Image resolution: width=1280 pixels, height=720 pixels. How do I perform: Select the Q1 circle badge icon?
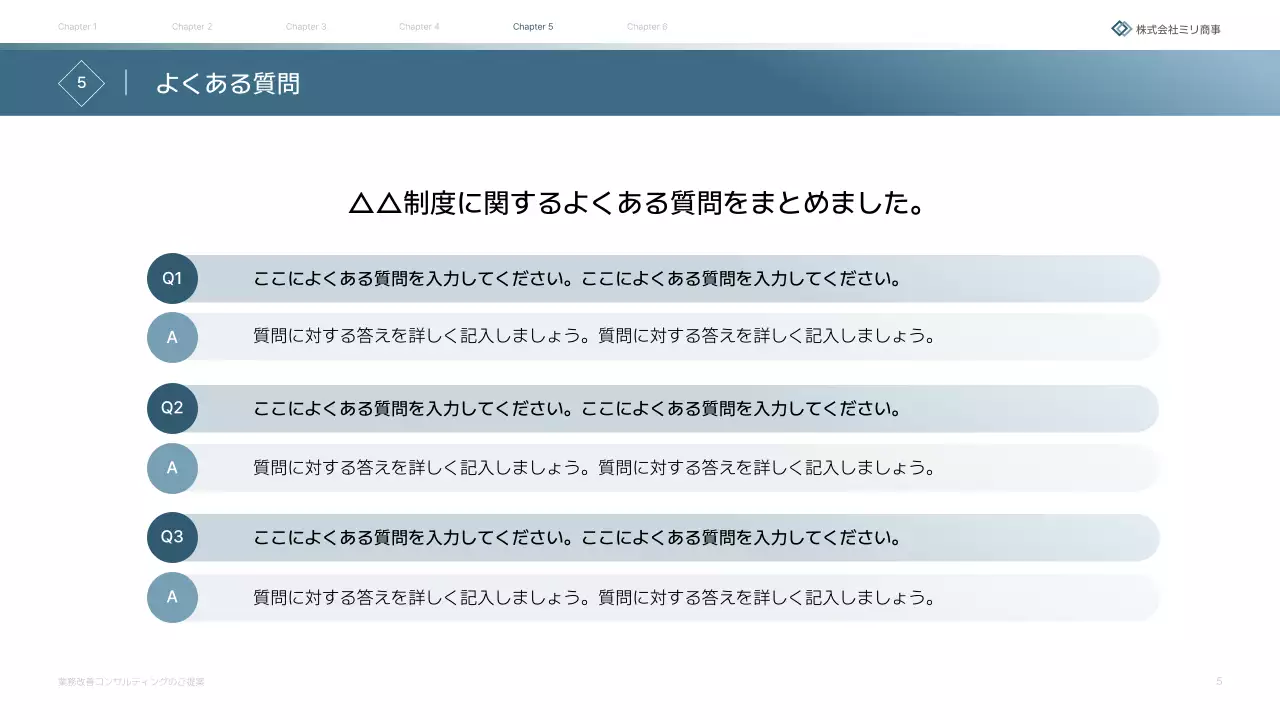coord(172,278)
